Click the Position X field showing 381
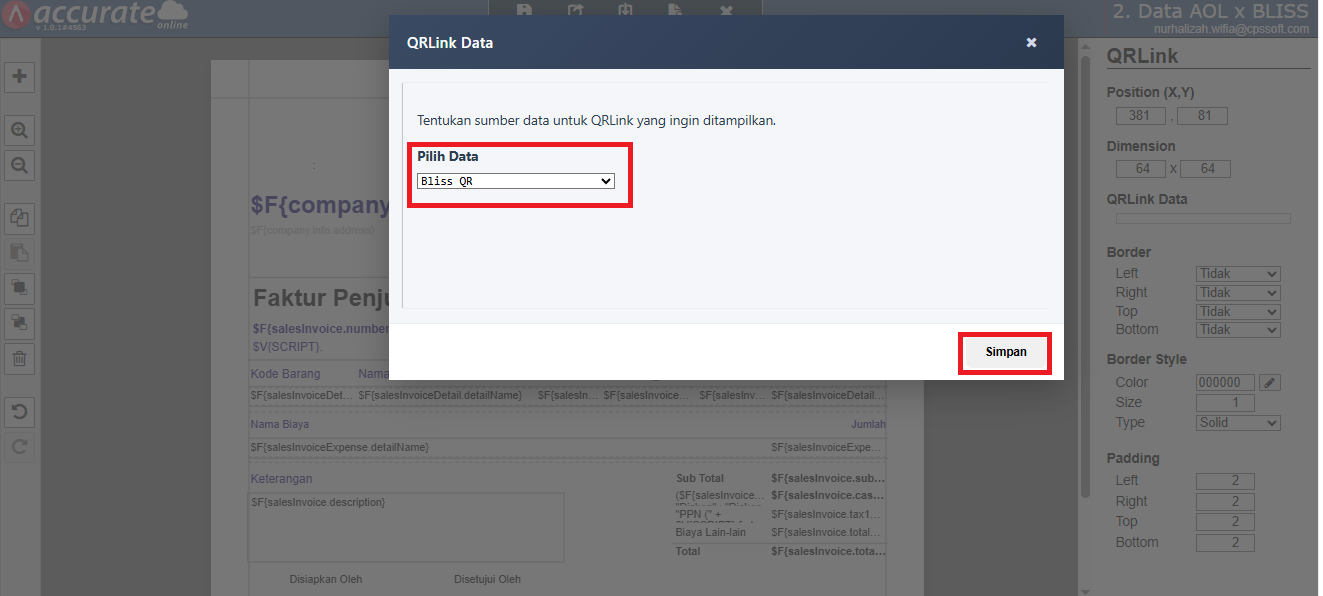Image resolution: width=1323 pixels, height=596 pixels. coord(1141,116)
